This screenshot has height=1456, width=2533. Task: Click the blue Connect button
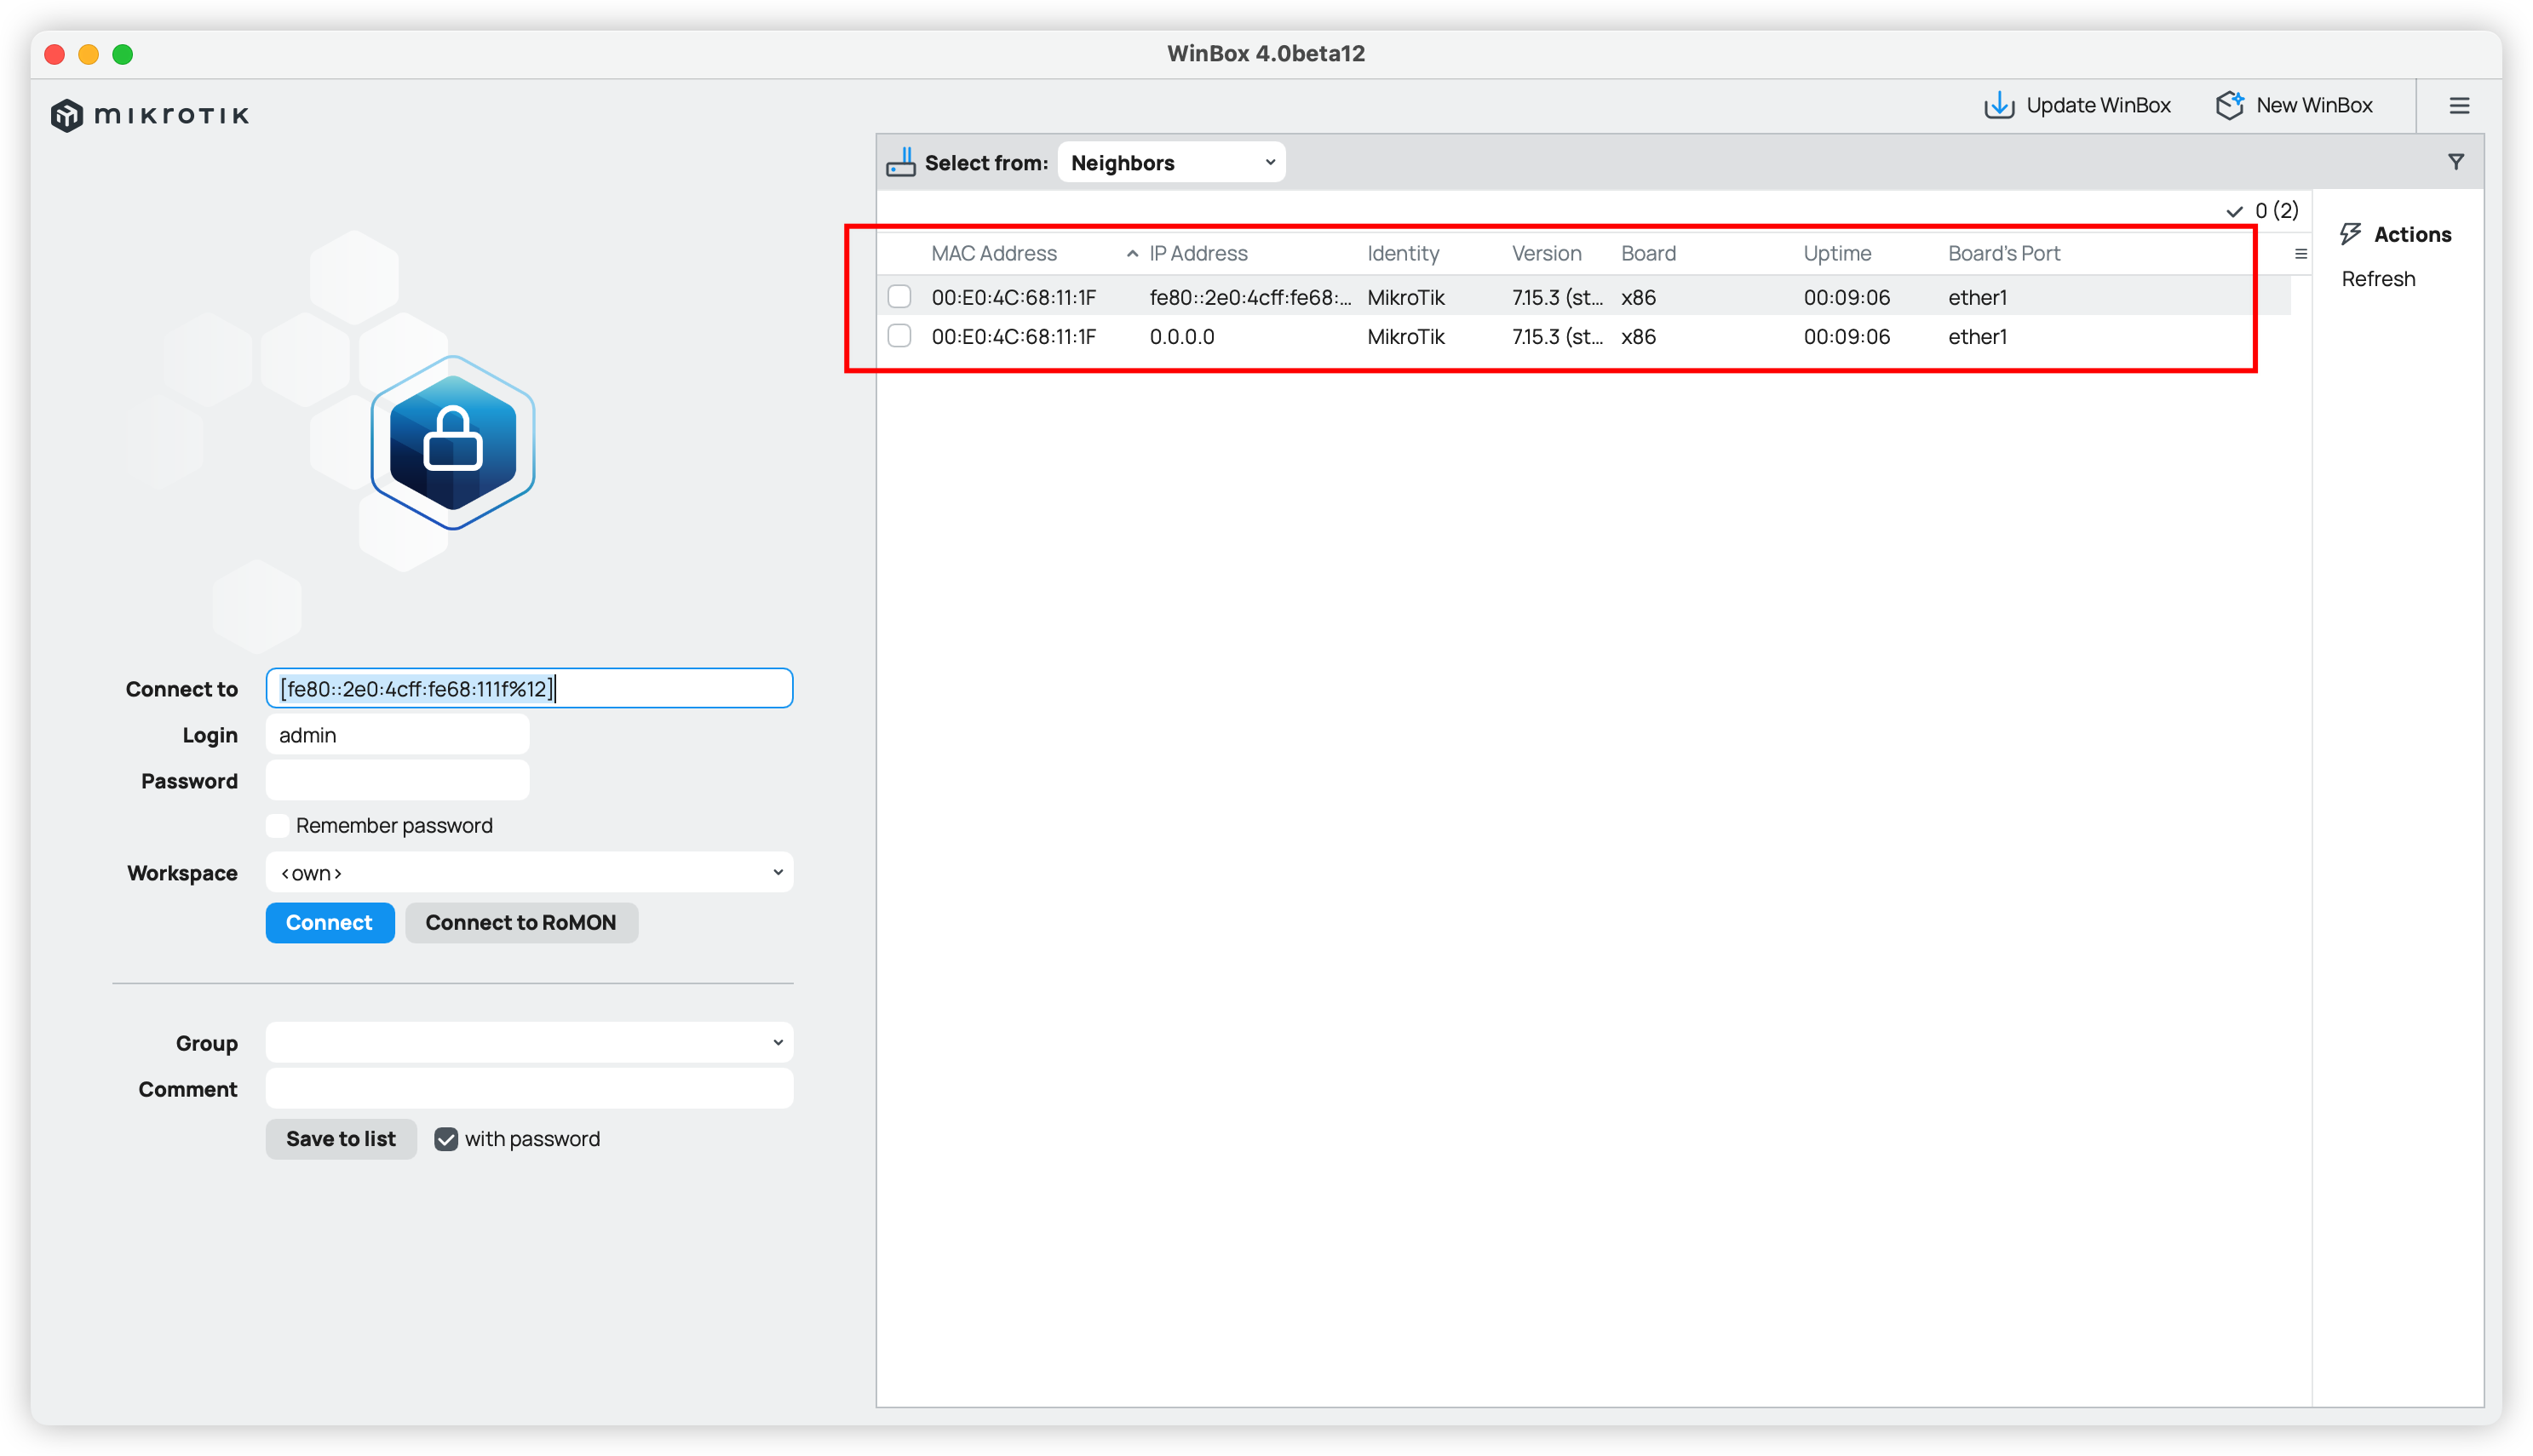(x=329, y=922)
